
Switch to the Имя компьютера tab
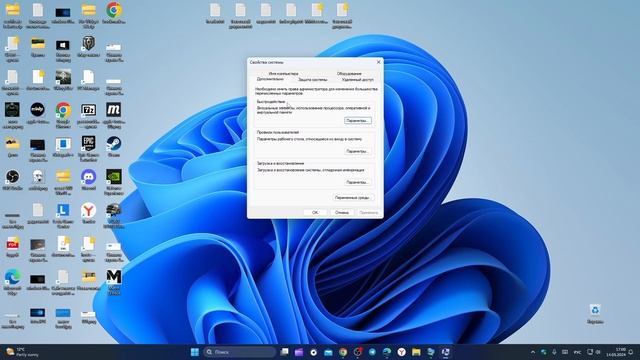point(283,73)
